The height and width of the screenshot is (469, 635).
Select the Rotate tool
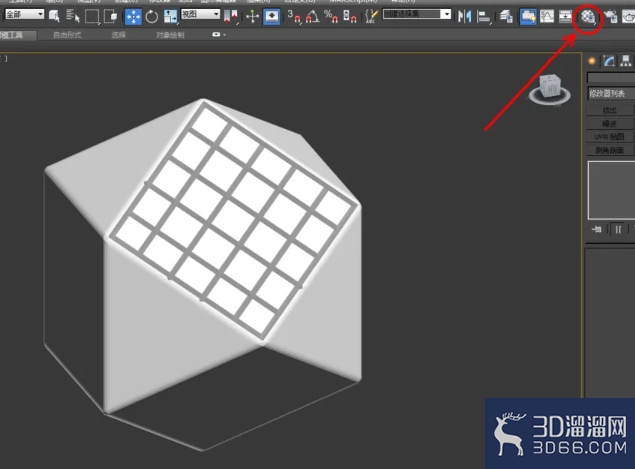[x=151, y=17]
